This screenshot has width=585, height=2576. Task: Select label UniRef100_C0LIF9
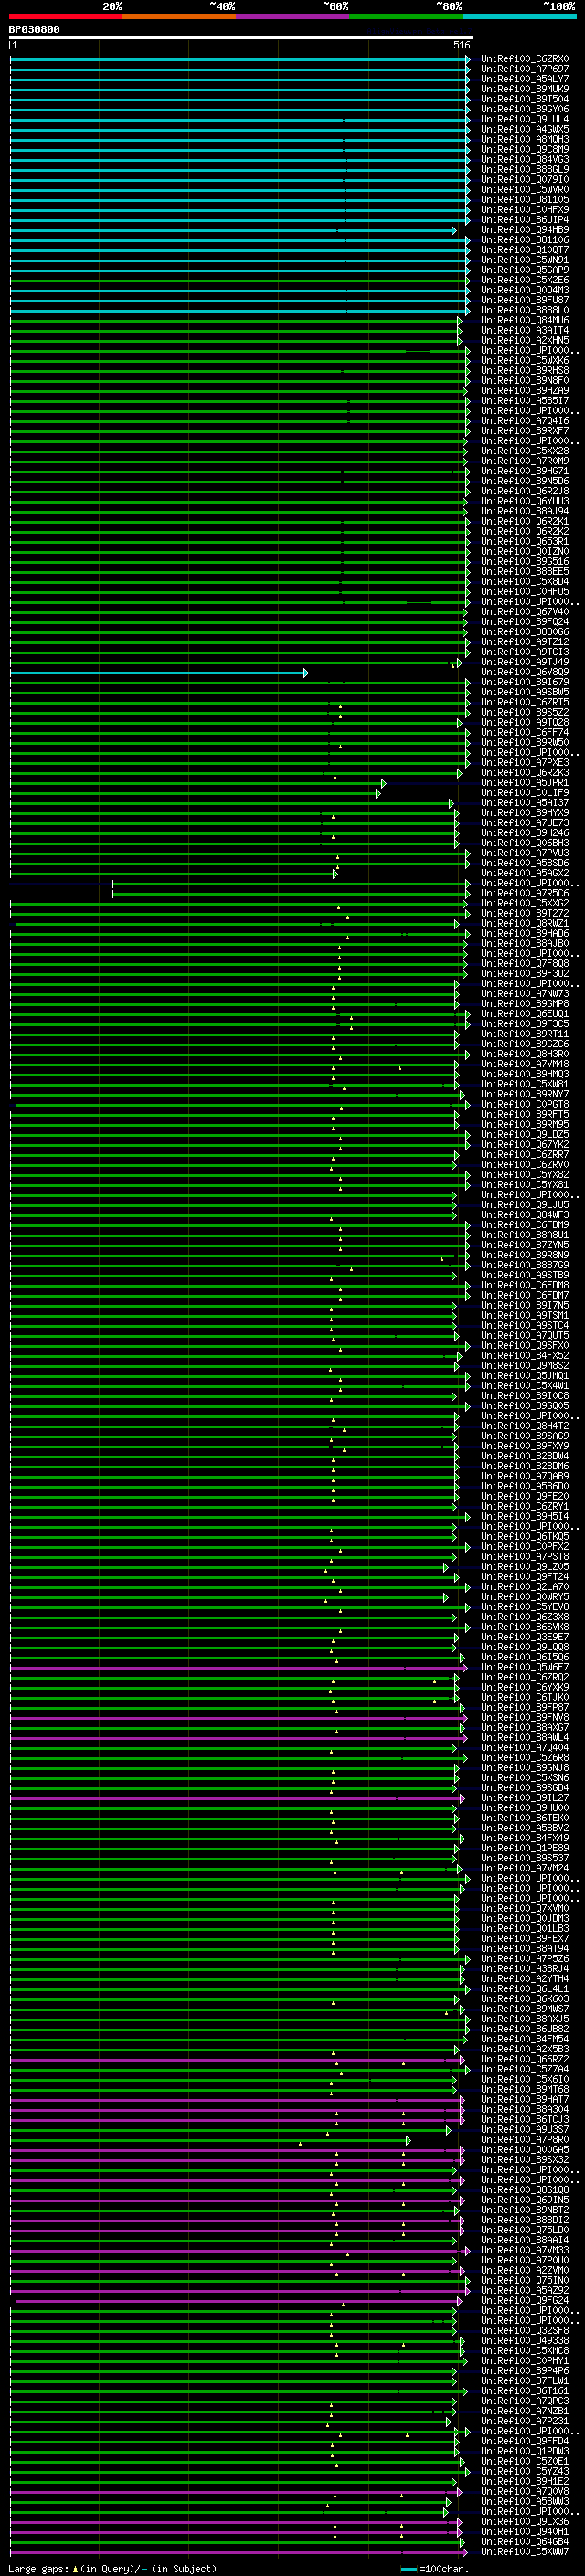(x=525, y=792)
